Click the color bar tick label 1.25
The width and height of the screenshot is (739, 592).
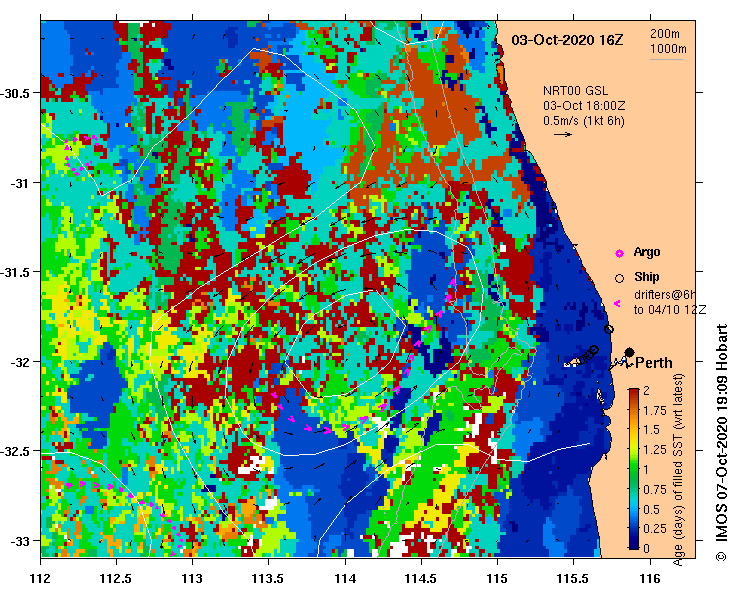point(655,450)
